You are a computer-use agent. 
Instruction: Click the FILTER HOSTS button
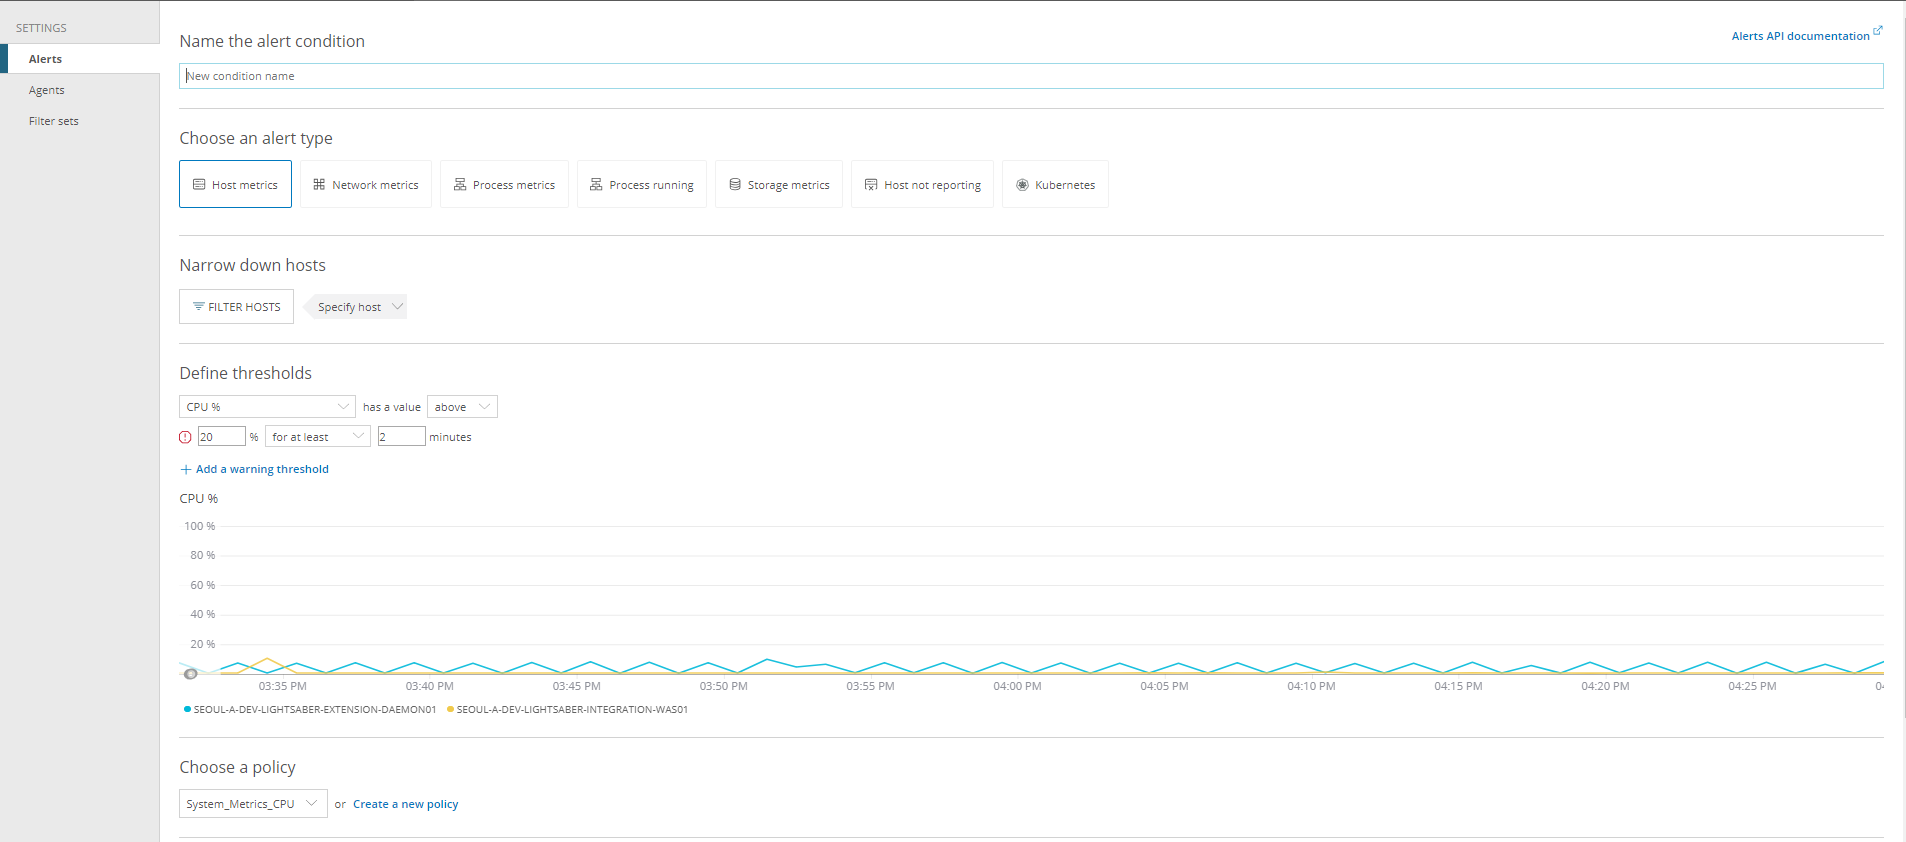click(236, 307)
